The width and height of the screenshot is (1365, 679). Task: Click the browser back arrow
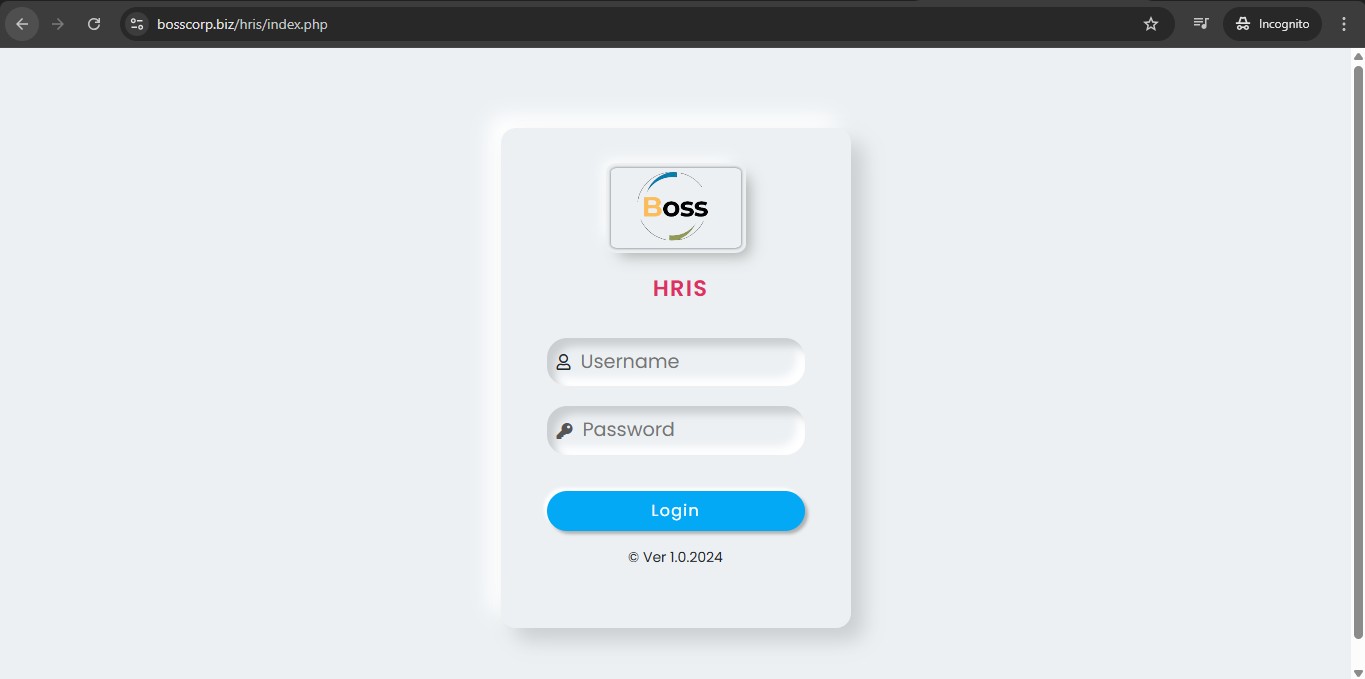(22, 24)
